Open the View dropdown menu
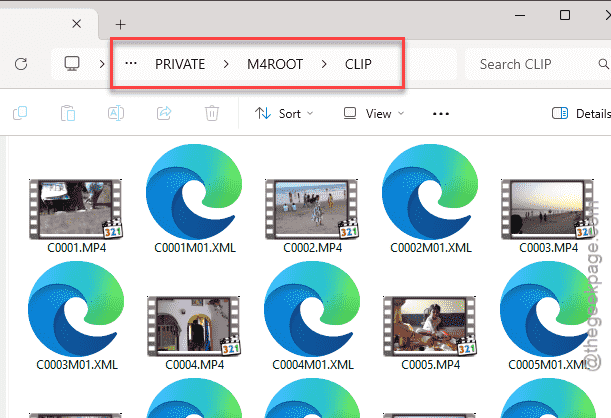The image size is (611, 418). point(374,114)
